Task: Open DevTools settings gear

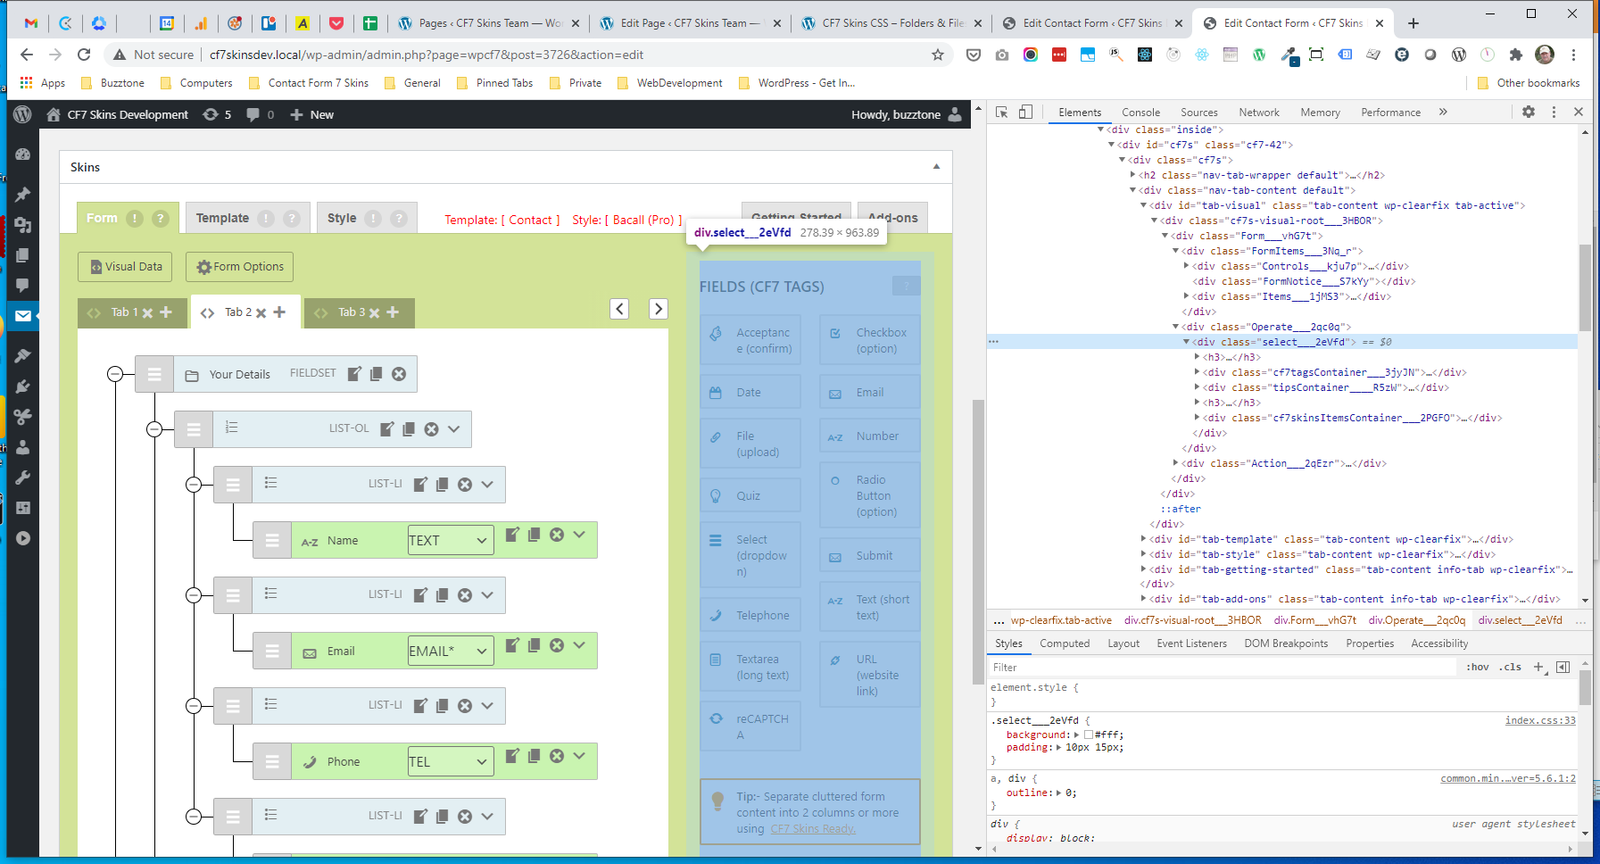Action: (x=1528, y=112)
